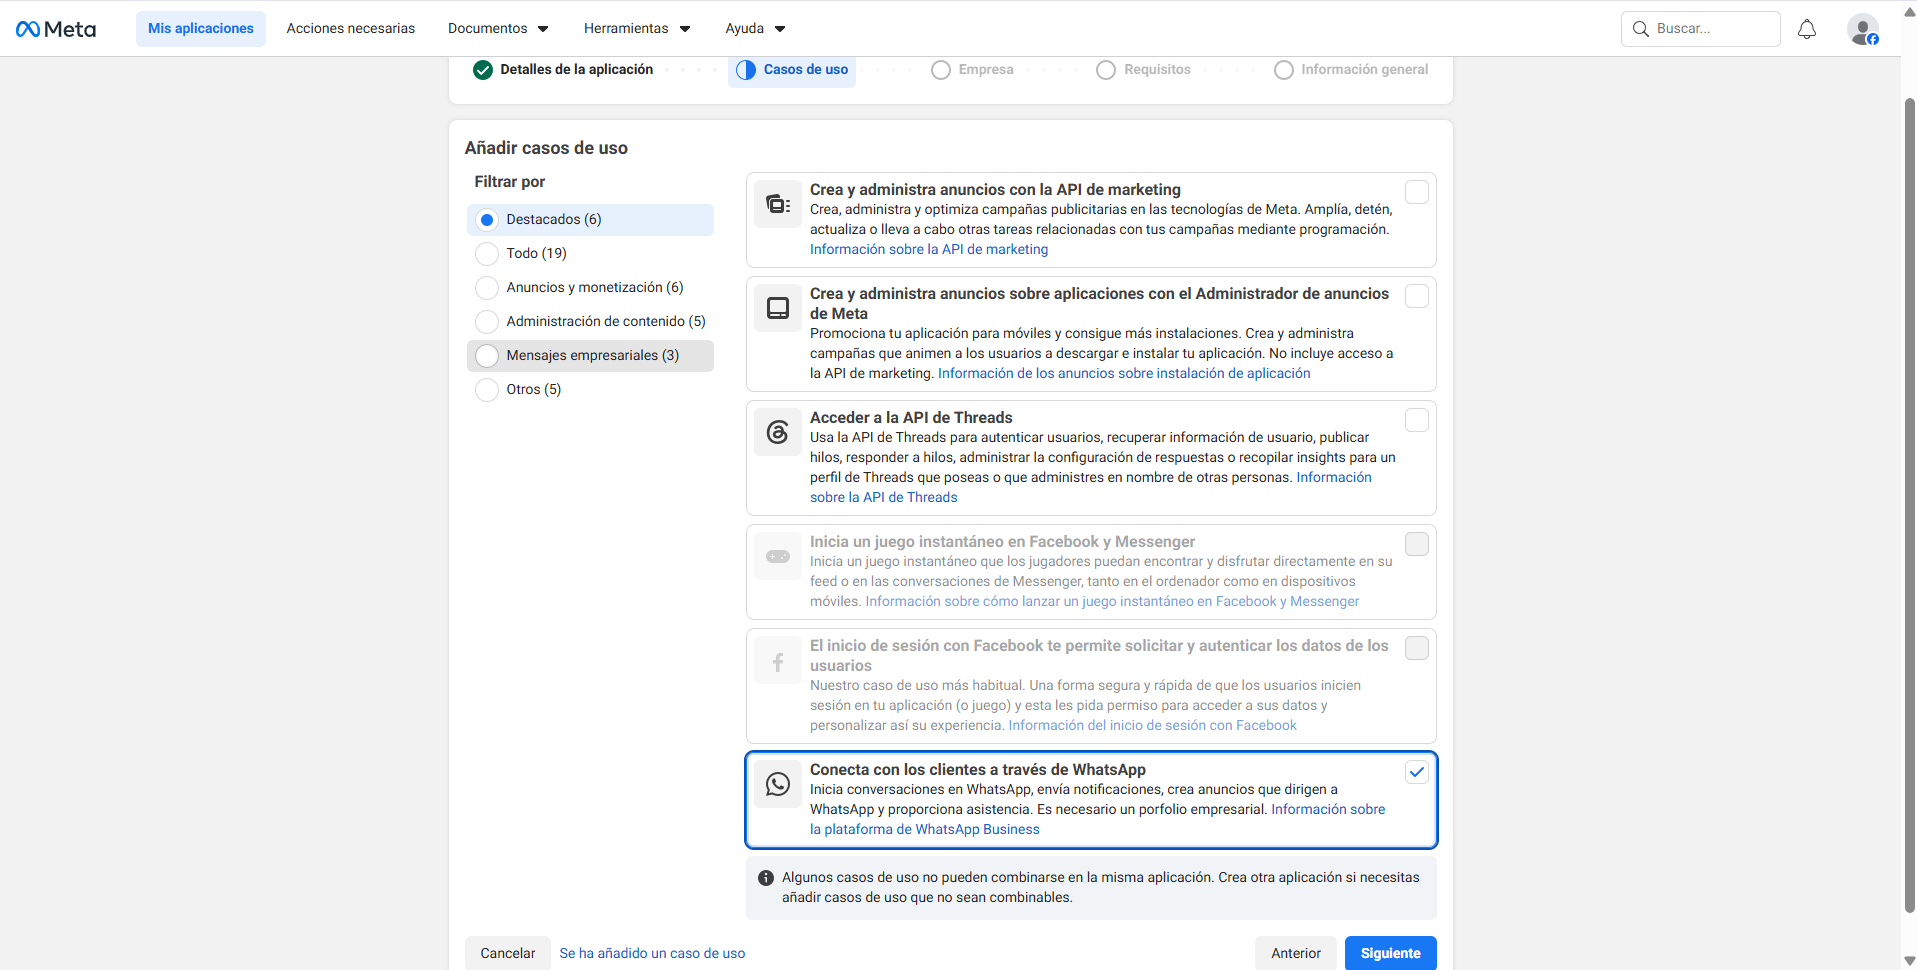Screen dimensions: 1917x970
Task: Click the Añadir casos de uso heading
Action: pyautogui.click(x=546, y=148)
